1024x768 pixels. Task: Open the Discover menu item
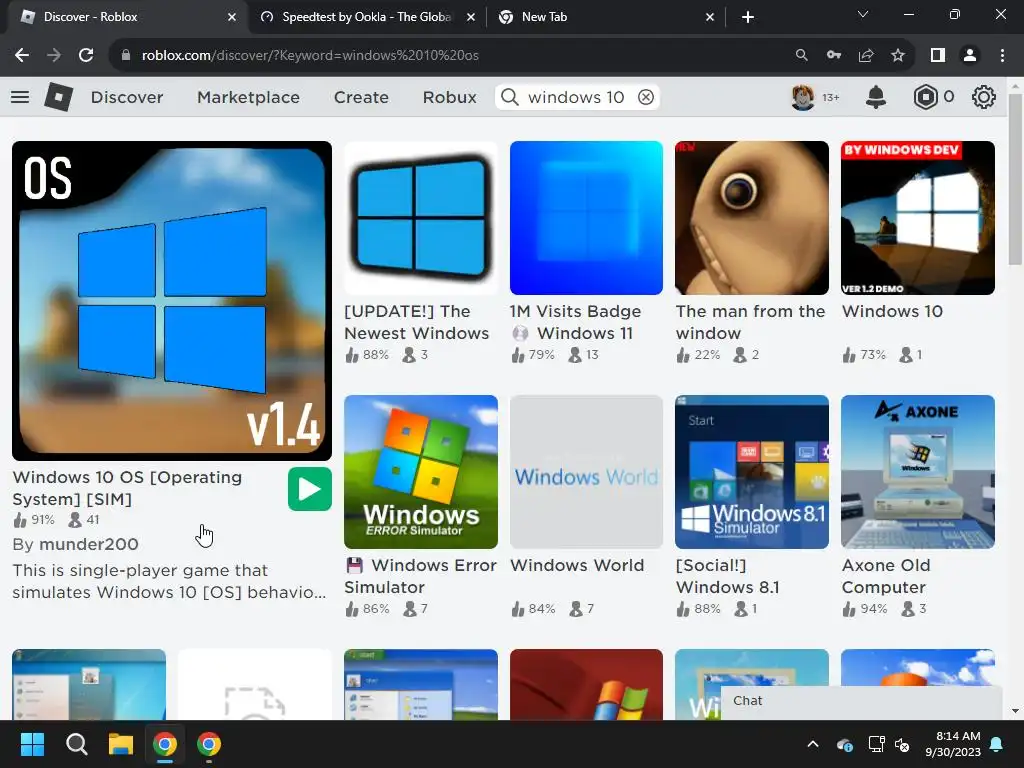click(x=127, y=97)
